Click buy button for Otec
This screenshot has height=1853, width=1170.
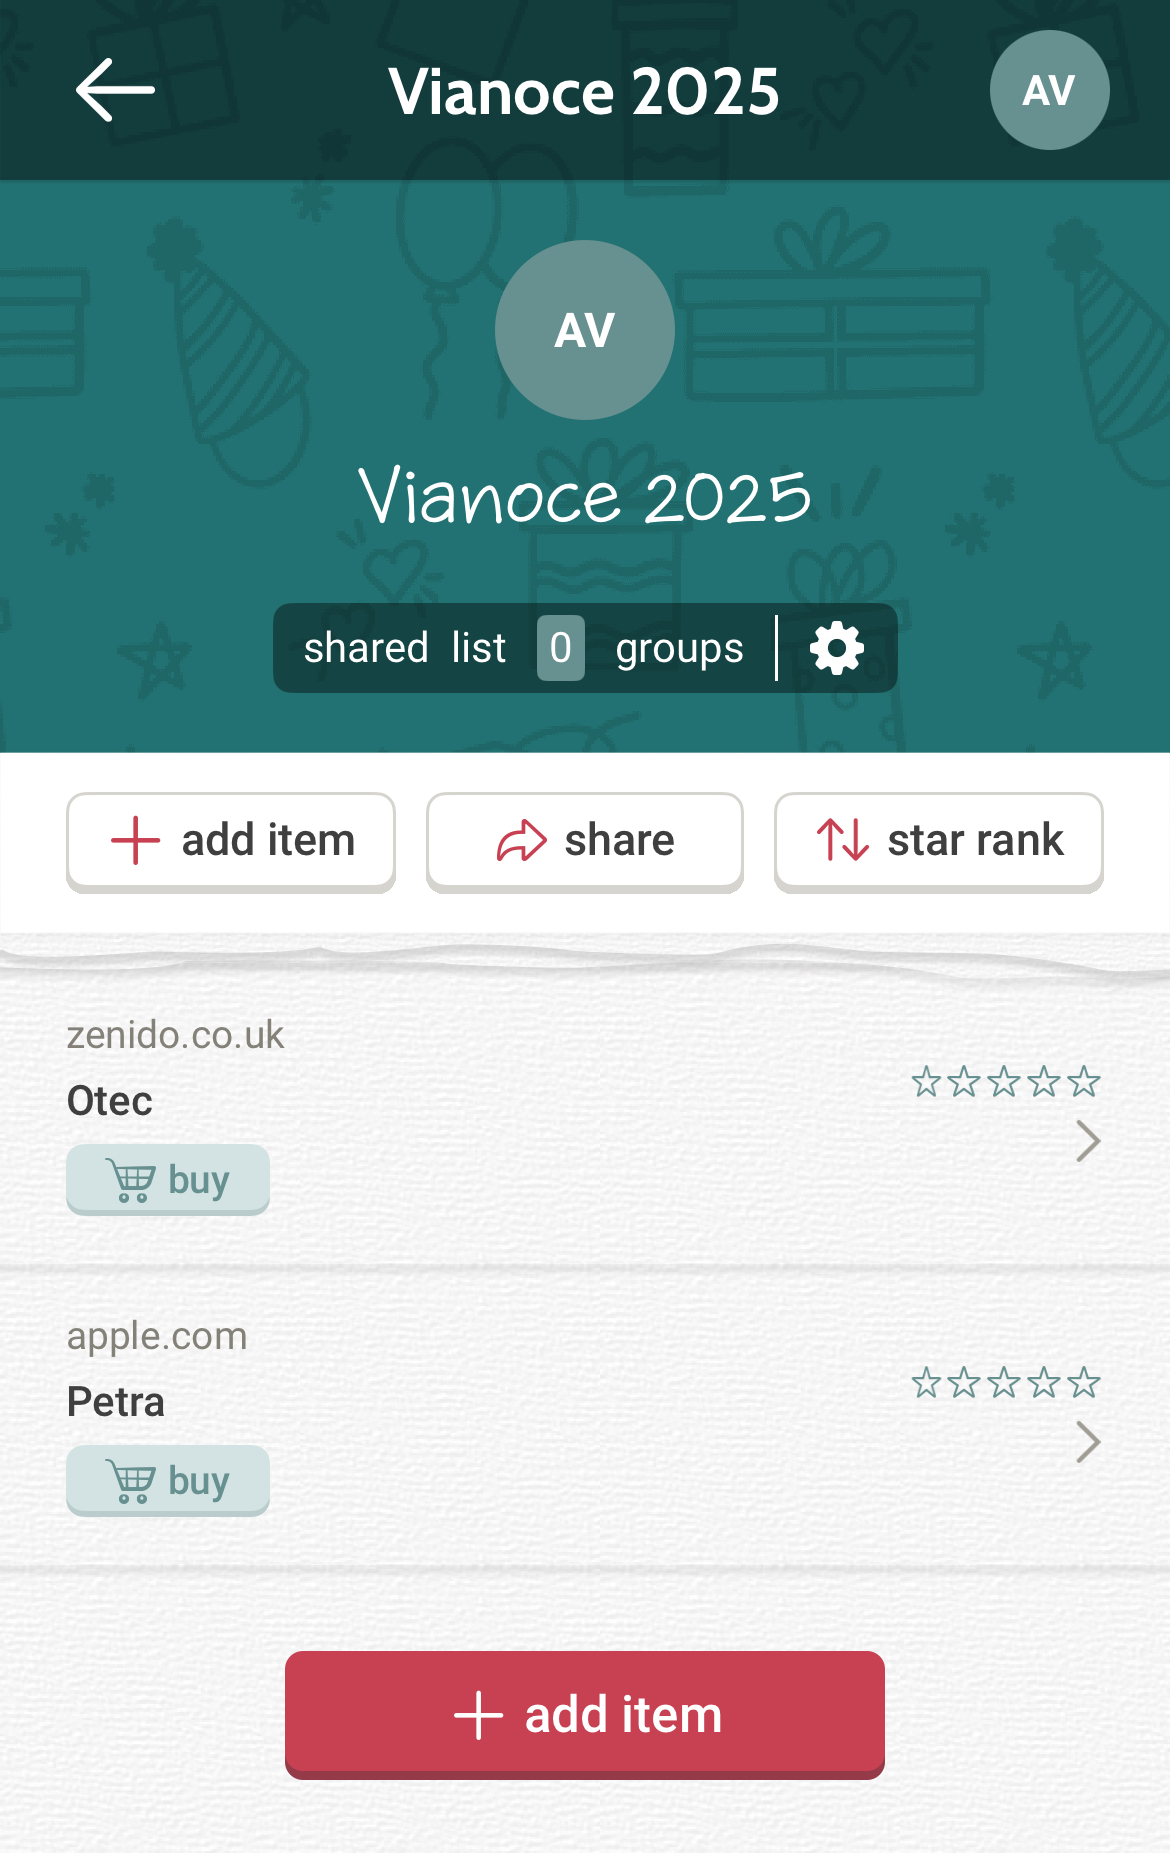pyautogui.click(x=168, y=1180)
